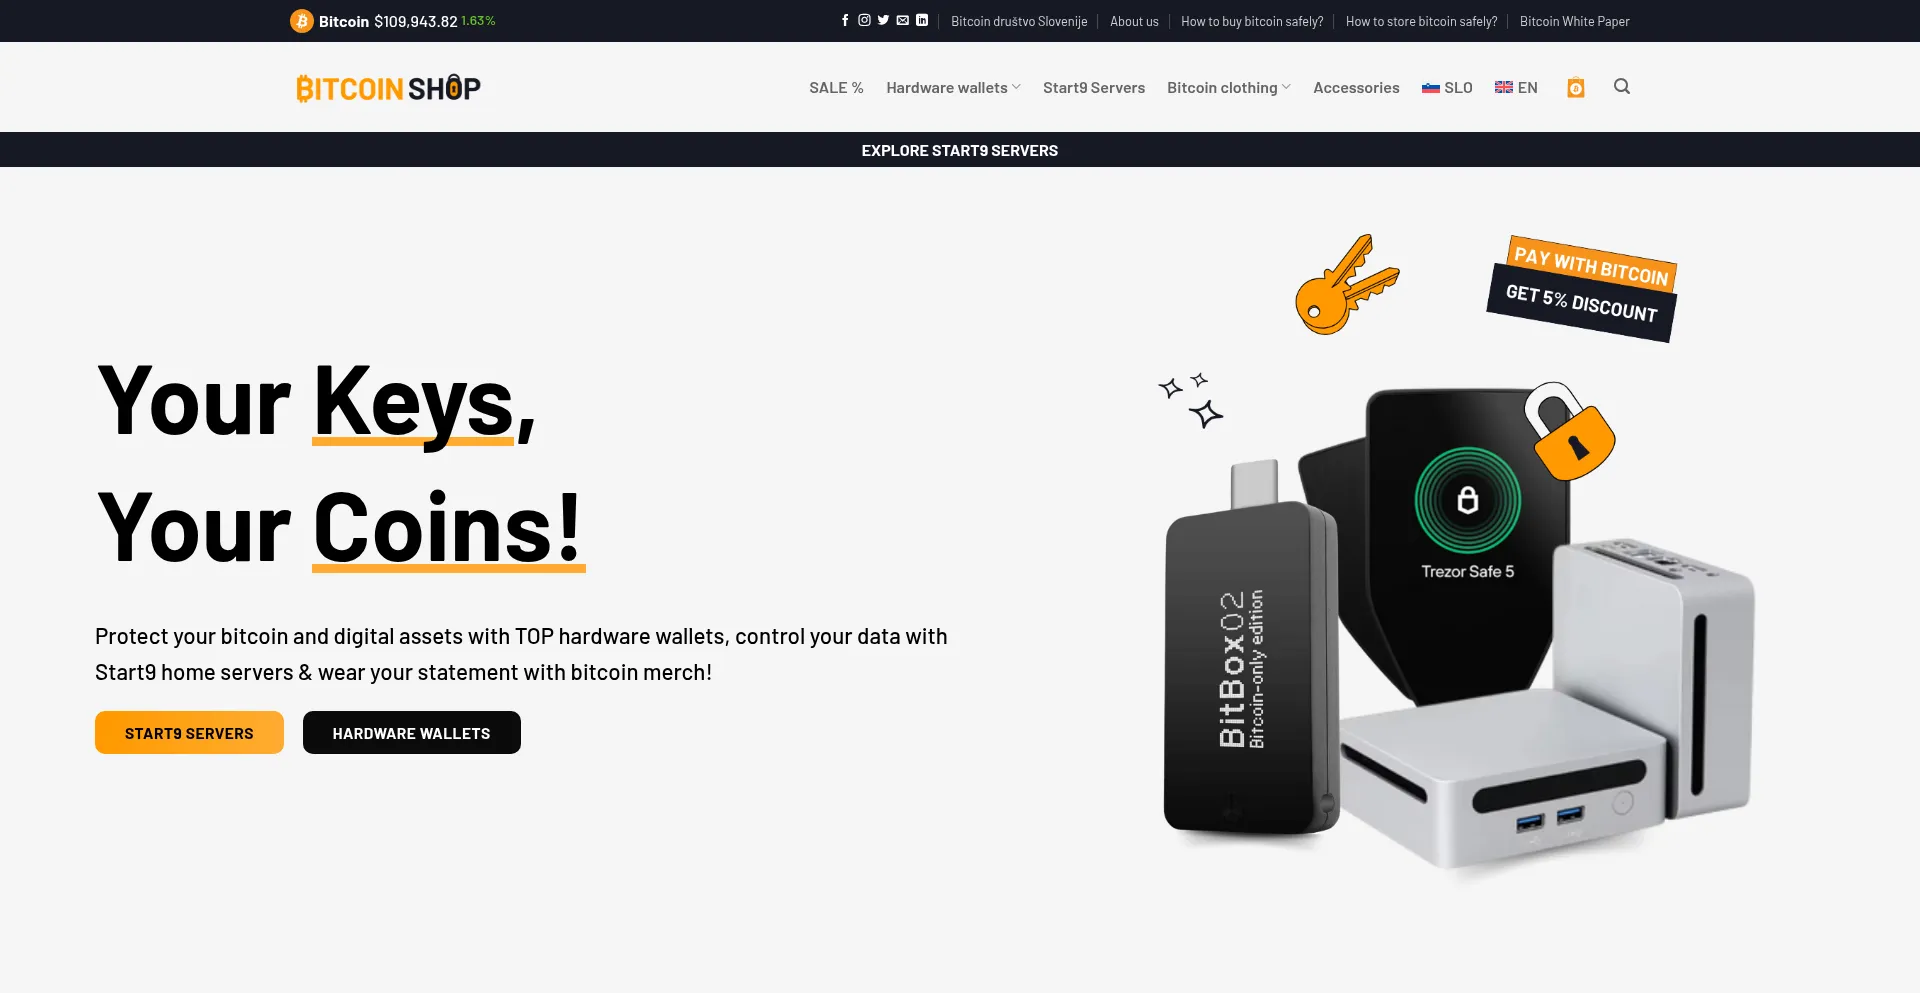The image size is (1920, 993).
Task: Open the Accessories menu item
Action: pos(1356,88)
